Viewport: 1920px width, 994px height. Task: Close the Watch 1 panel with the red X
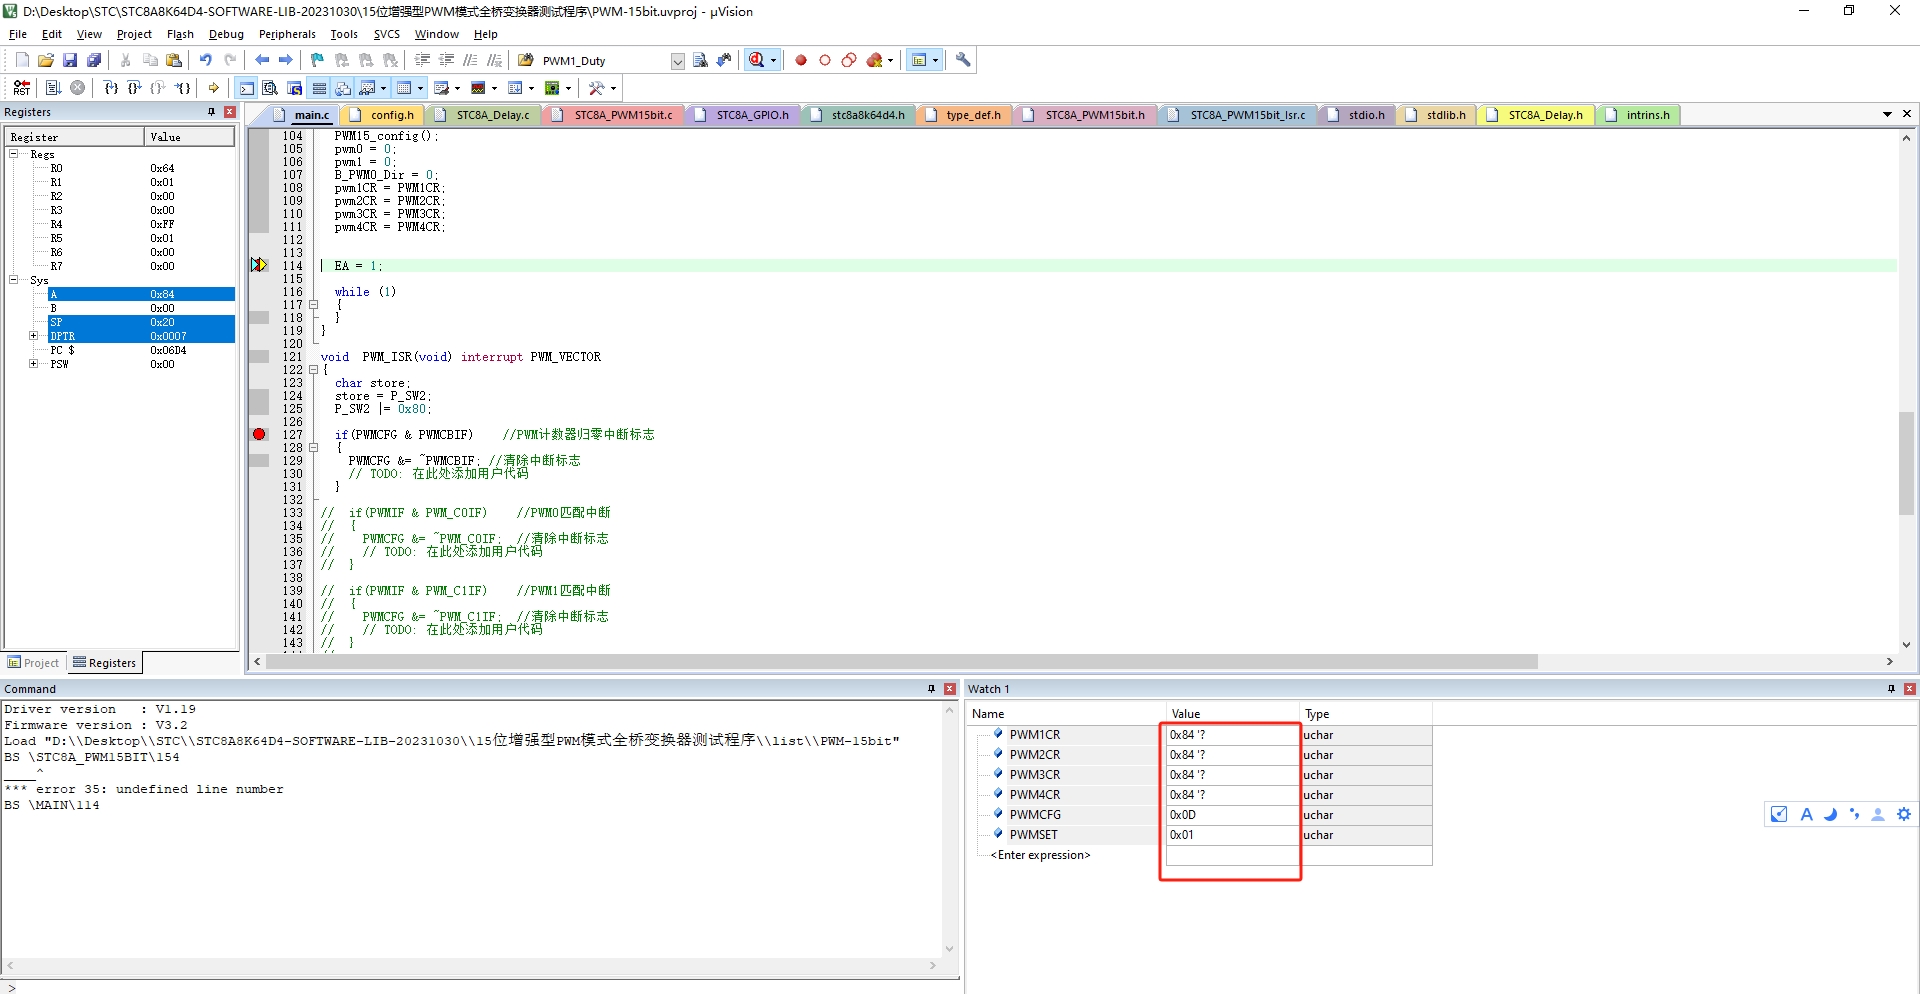[1909, 689]
